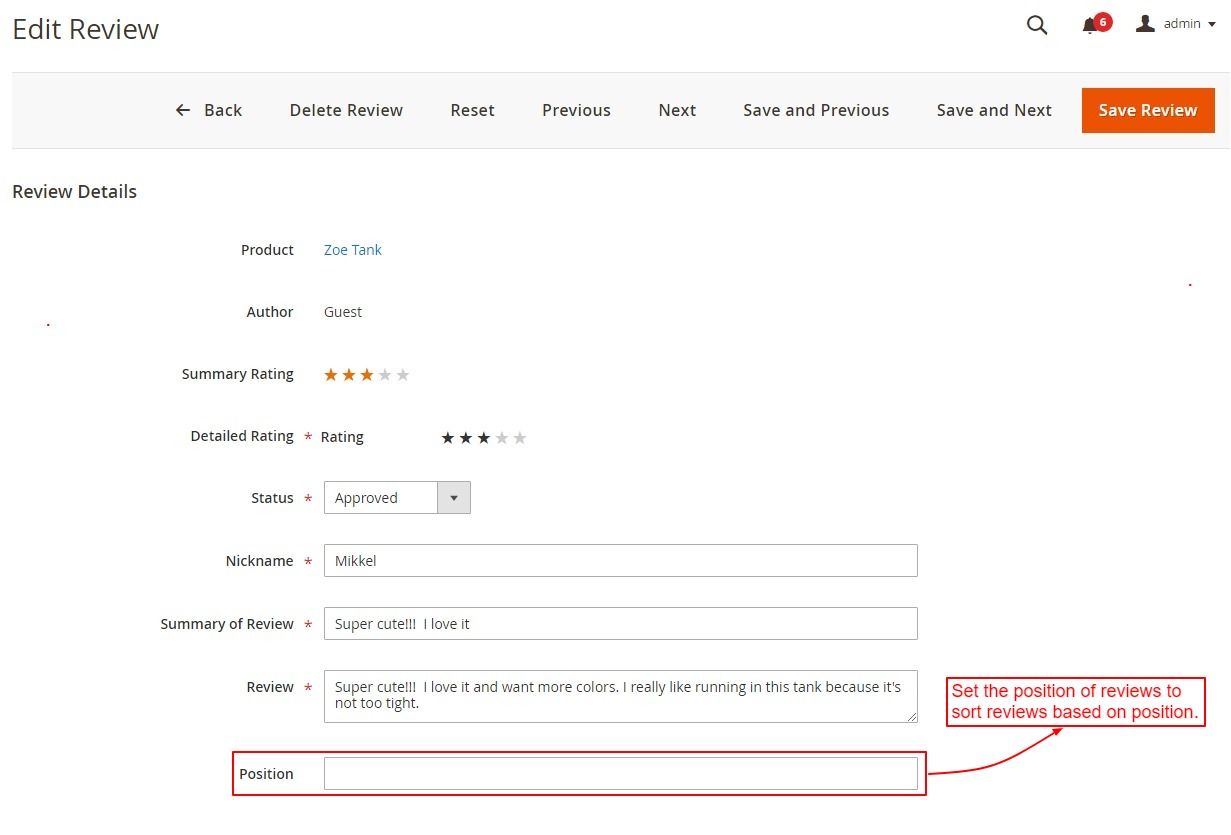Click the third star in Detailed Rating
Viewport: 1231px width, 835px height.
[x=484, y=437]
